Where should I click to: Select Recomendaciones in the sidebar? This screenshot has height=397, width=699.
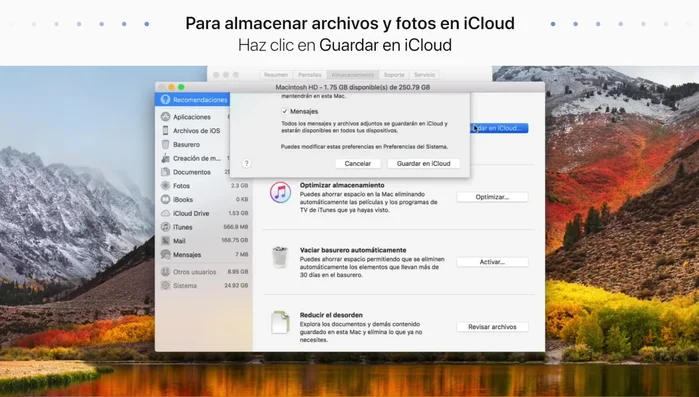tap(193, 99)
